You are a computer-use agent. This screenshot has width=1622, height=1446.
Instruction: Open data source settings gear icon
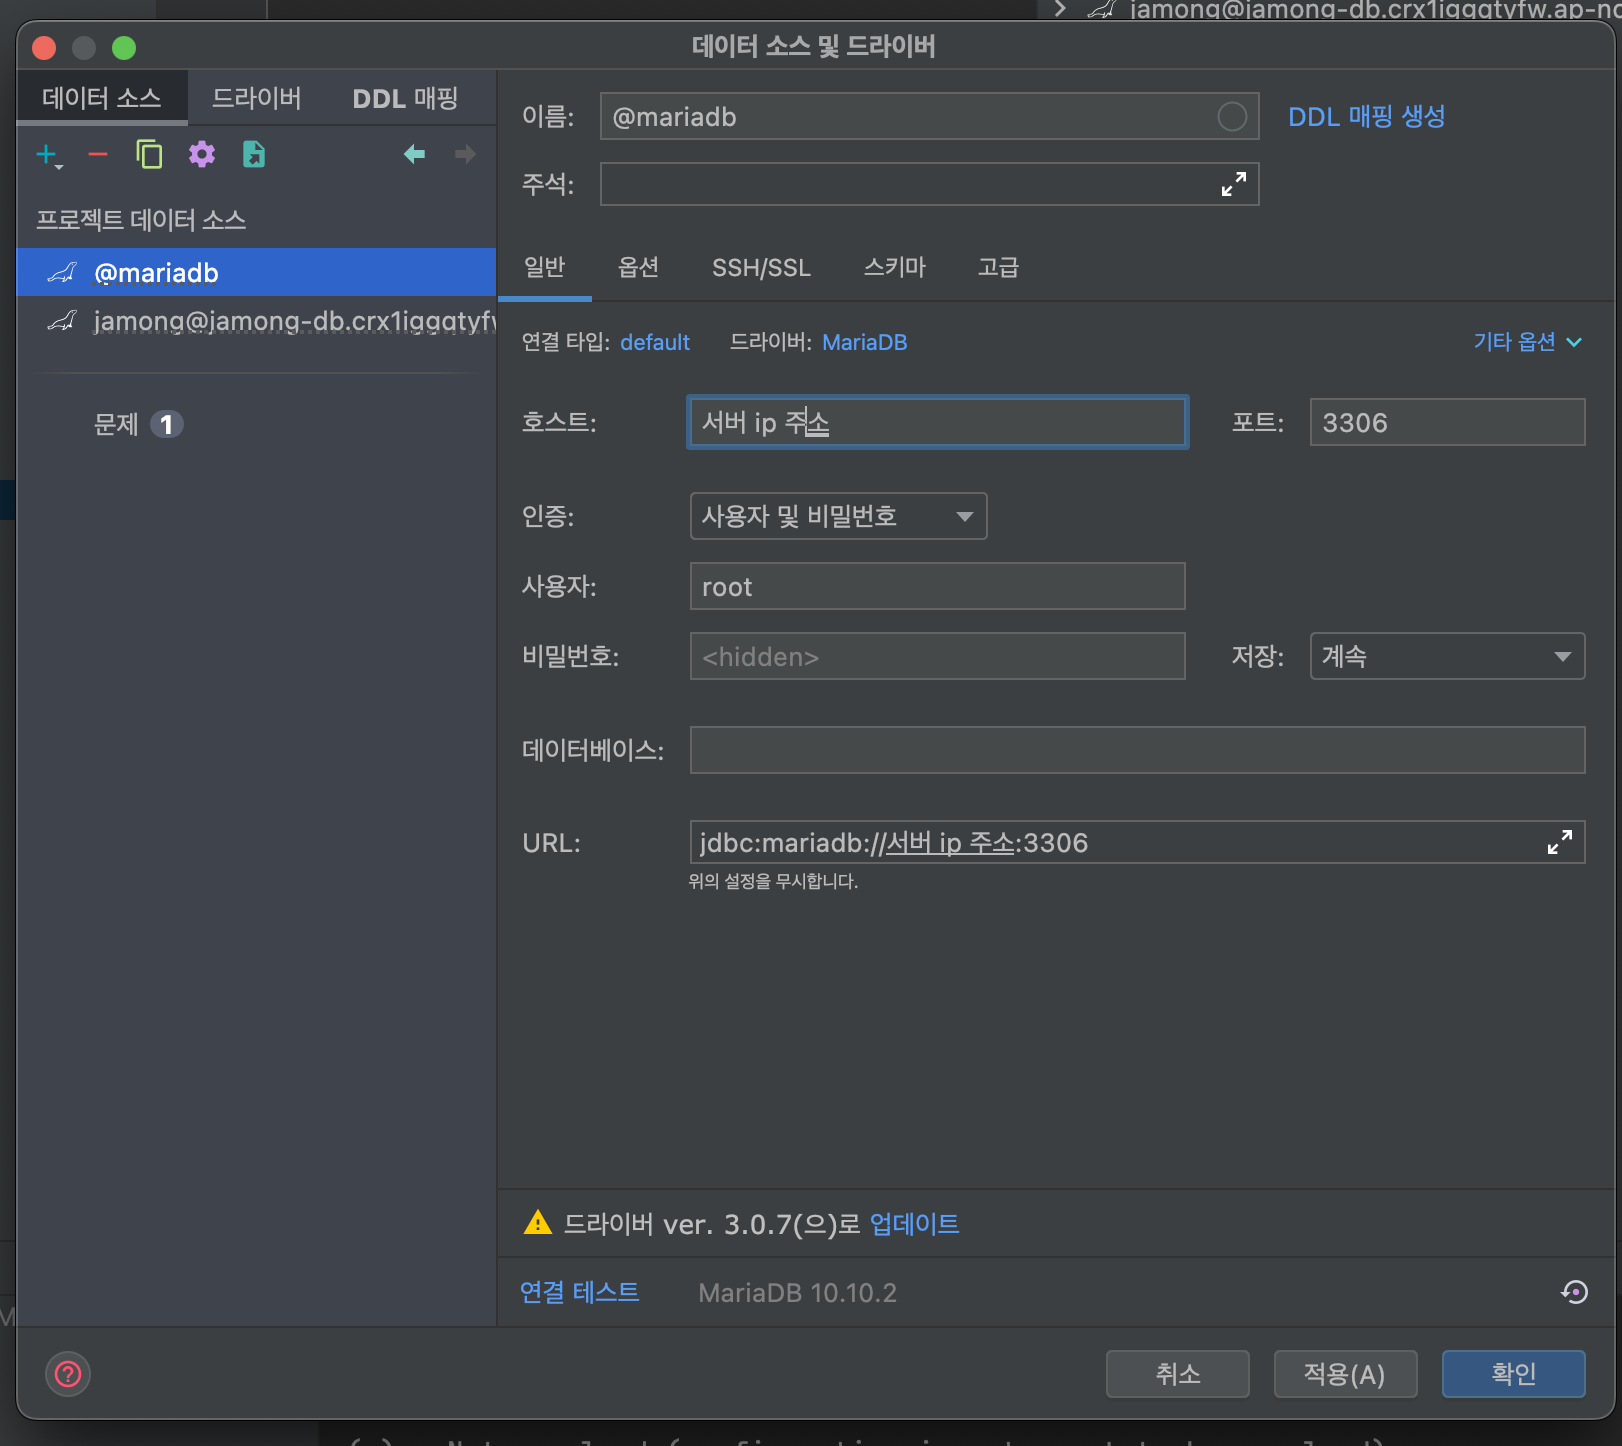202,154
